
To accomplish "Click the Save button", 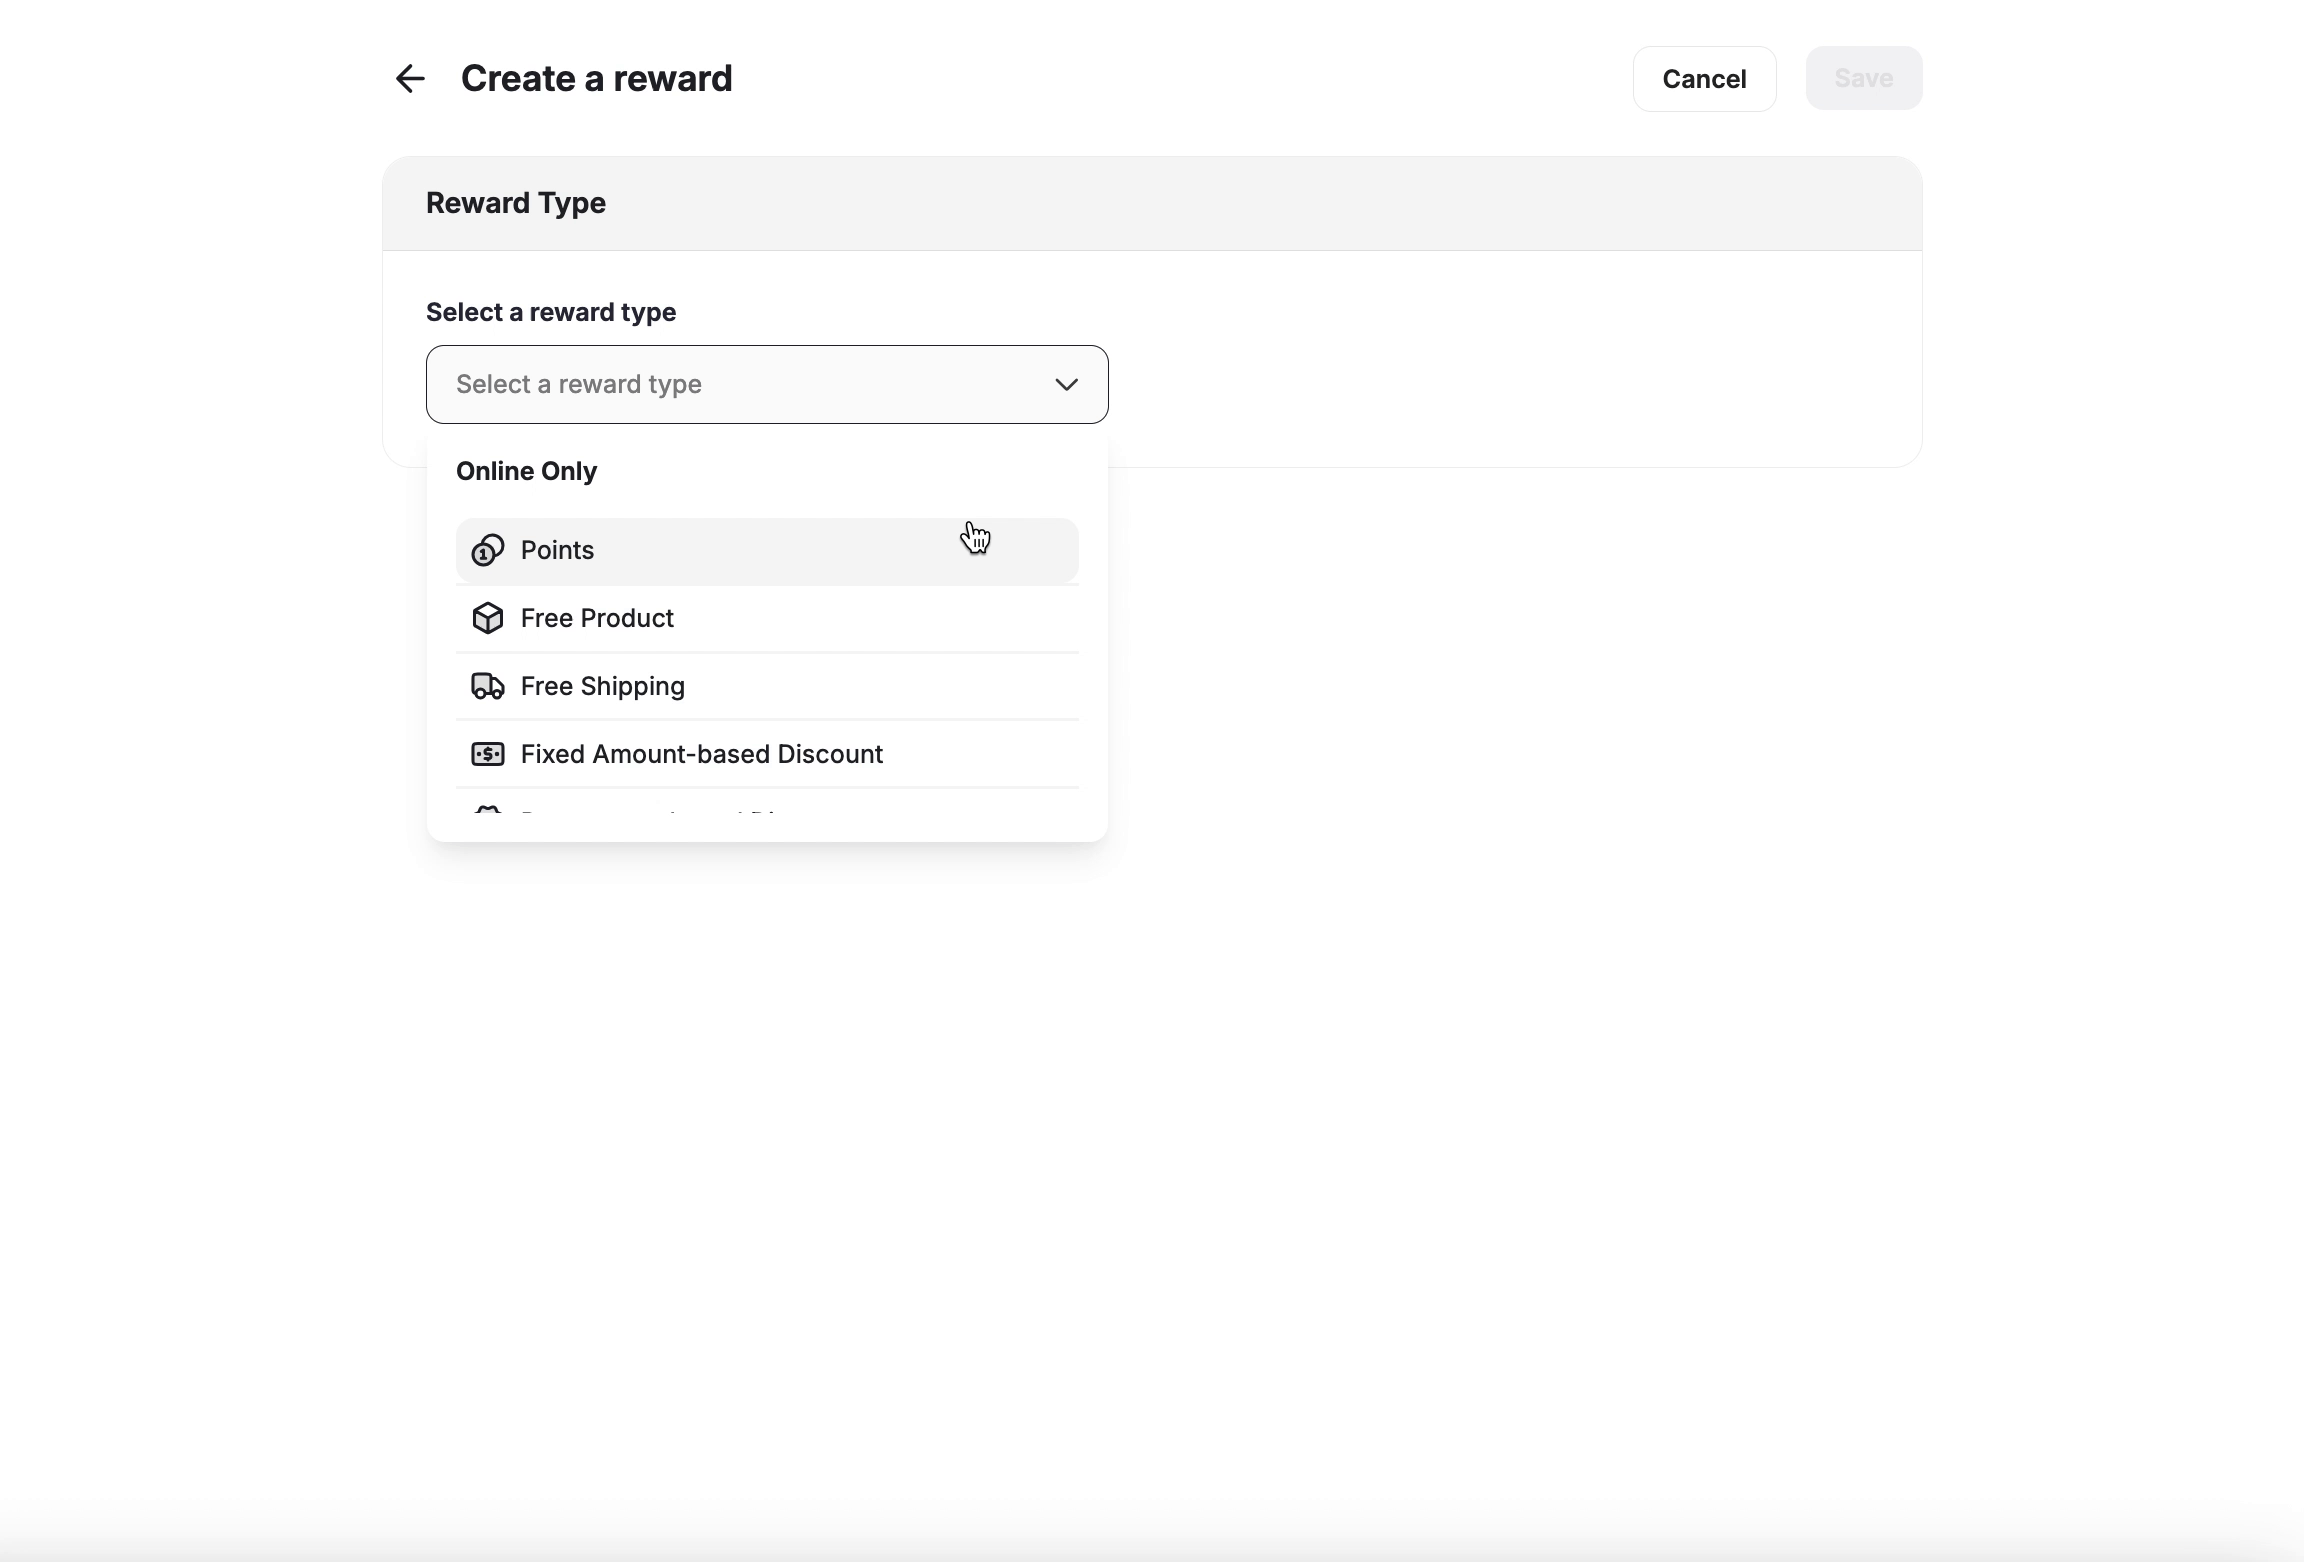I will 1863,78.
